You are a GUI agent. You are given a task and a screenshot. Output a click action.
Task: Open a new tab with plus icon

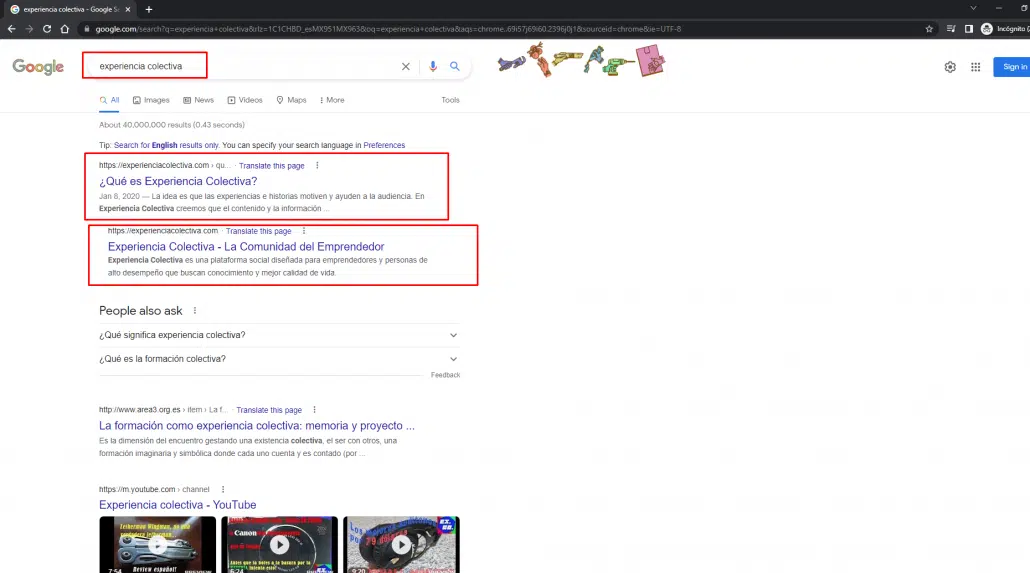click(x=149, y=9)
